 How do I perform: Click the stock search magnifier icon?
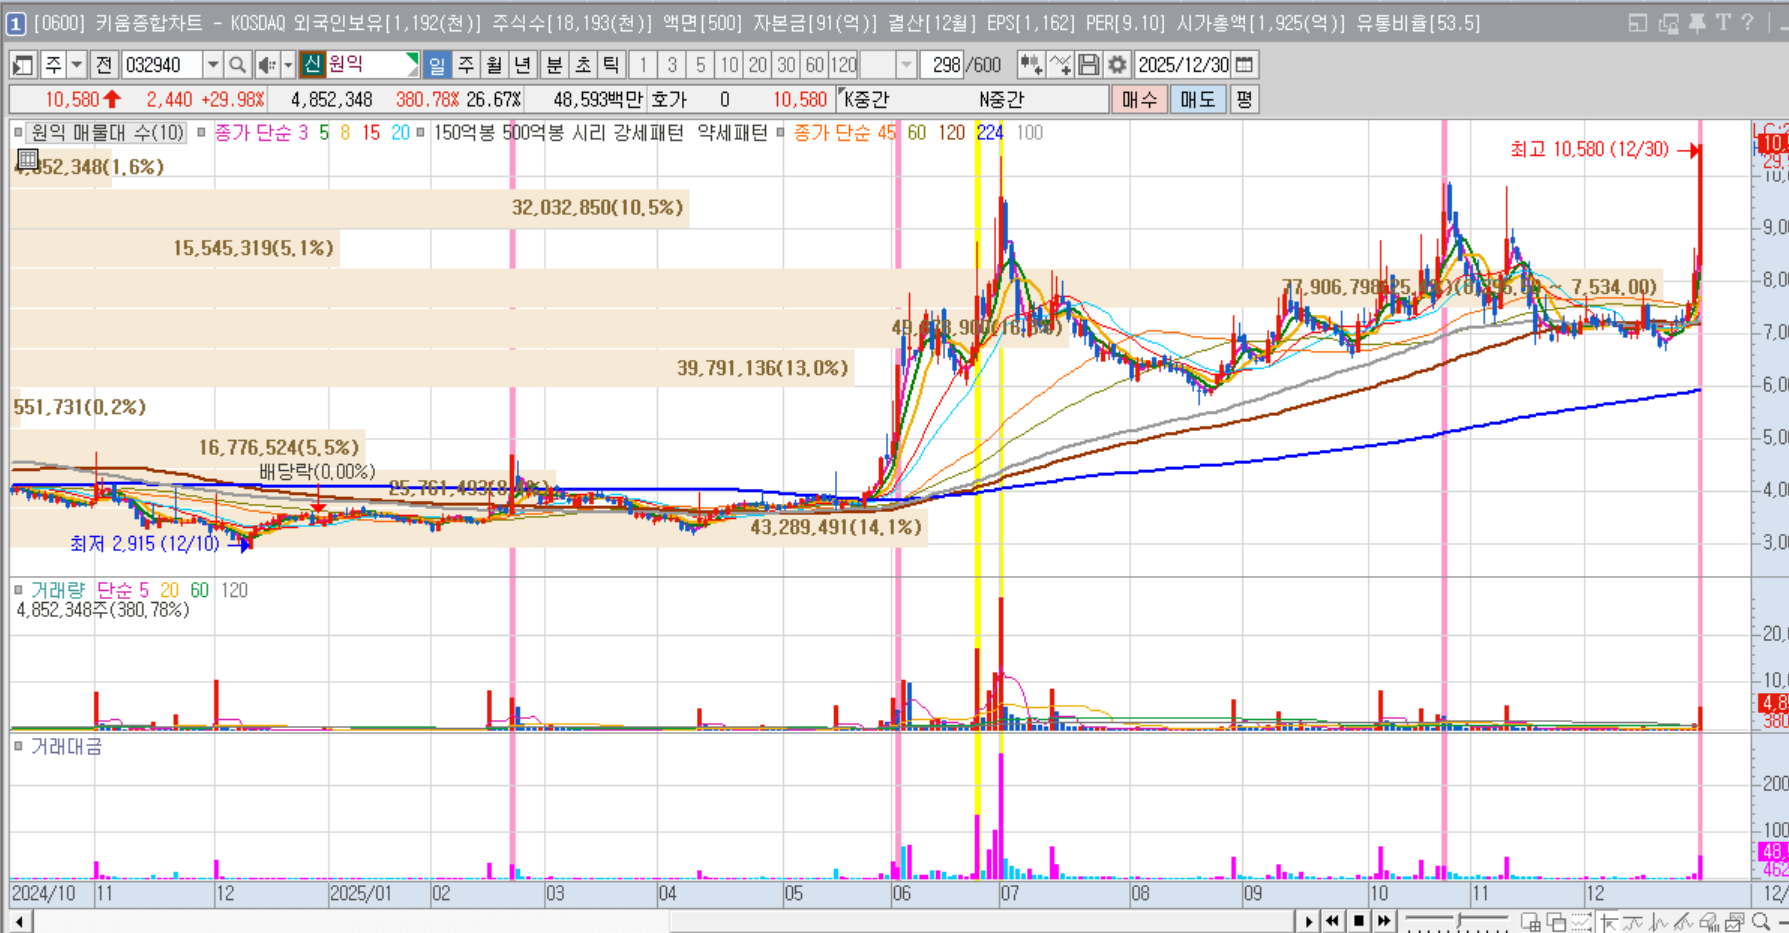click(237, 65)
